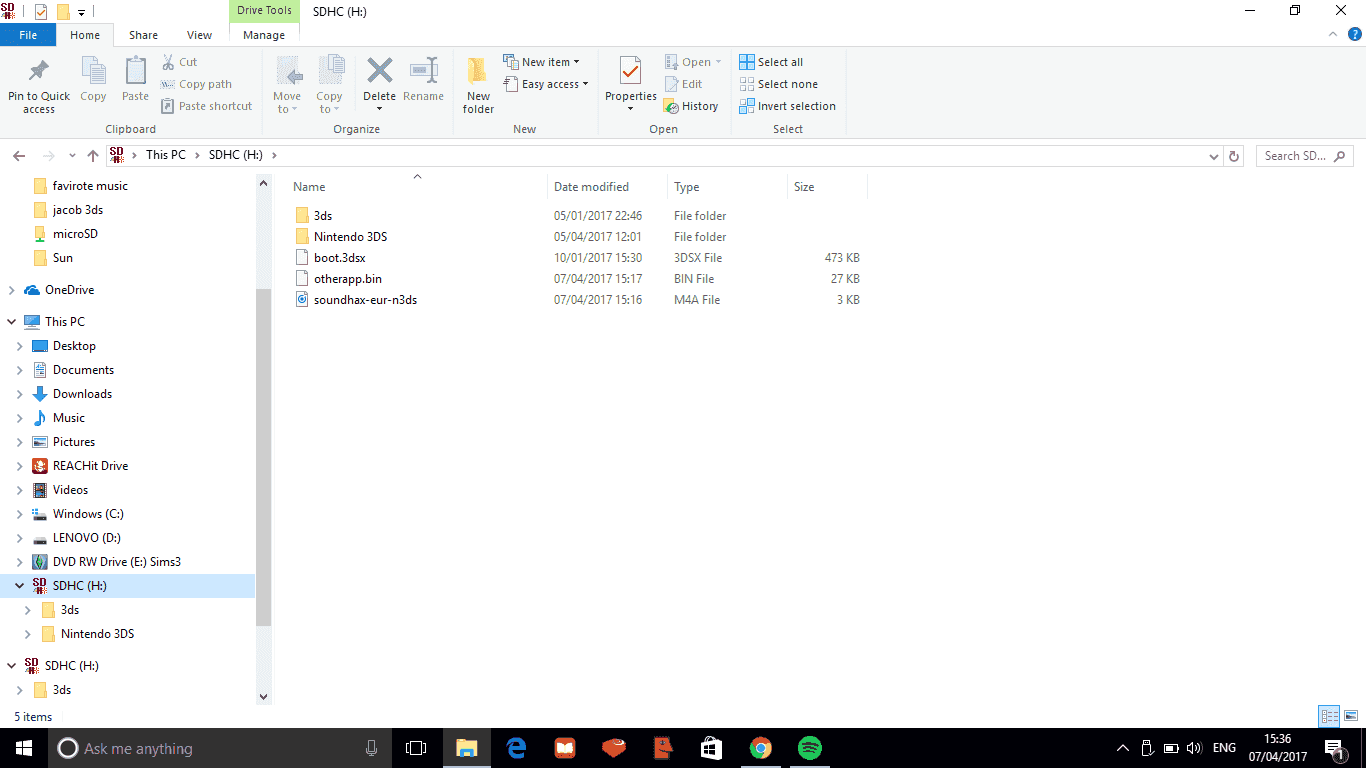Screen dimensions: 1366x768
Task: Click the Cortana Ask me anything box
Action: click(x=221, y=748)
